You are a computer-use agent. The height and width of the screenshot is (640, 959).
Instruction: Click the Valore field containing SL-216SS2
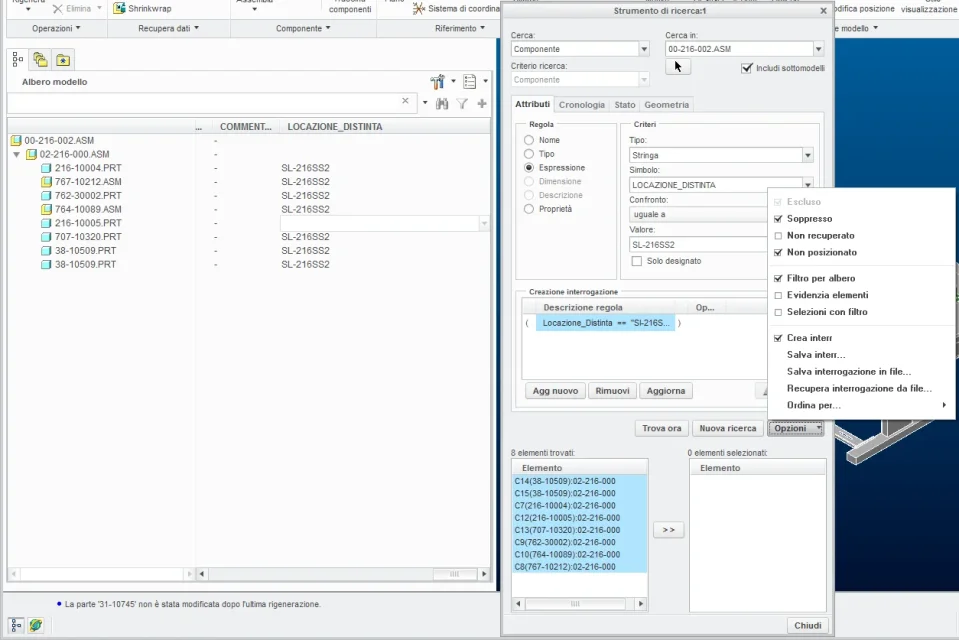(697, 245)
